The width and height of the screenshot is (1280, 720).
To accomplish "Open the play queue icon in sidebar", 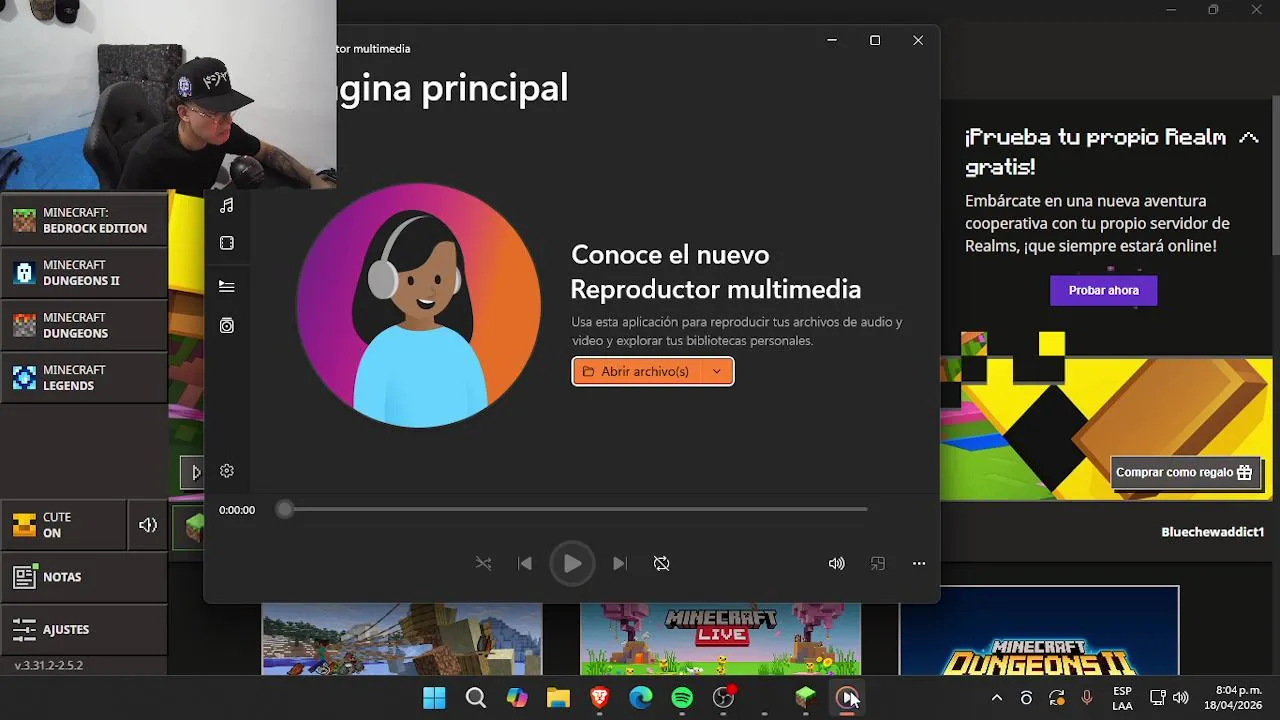I will pyautogui.click(x=227, y=286).
